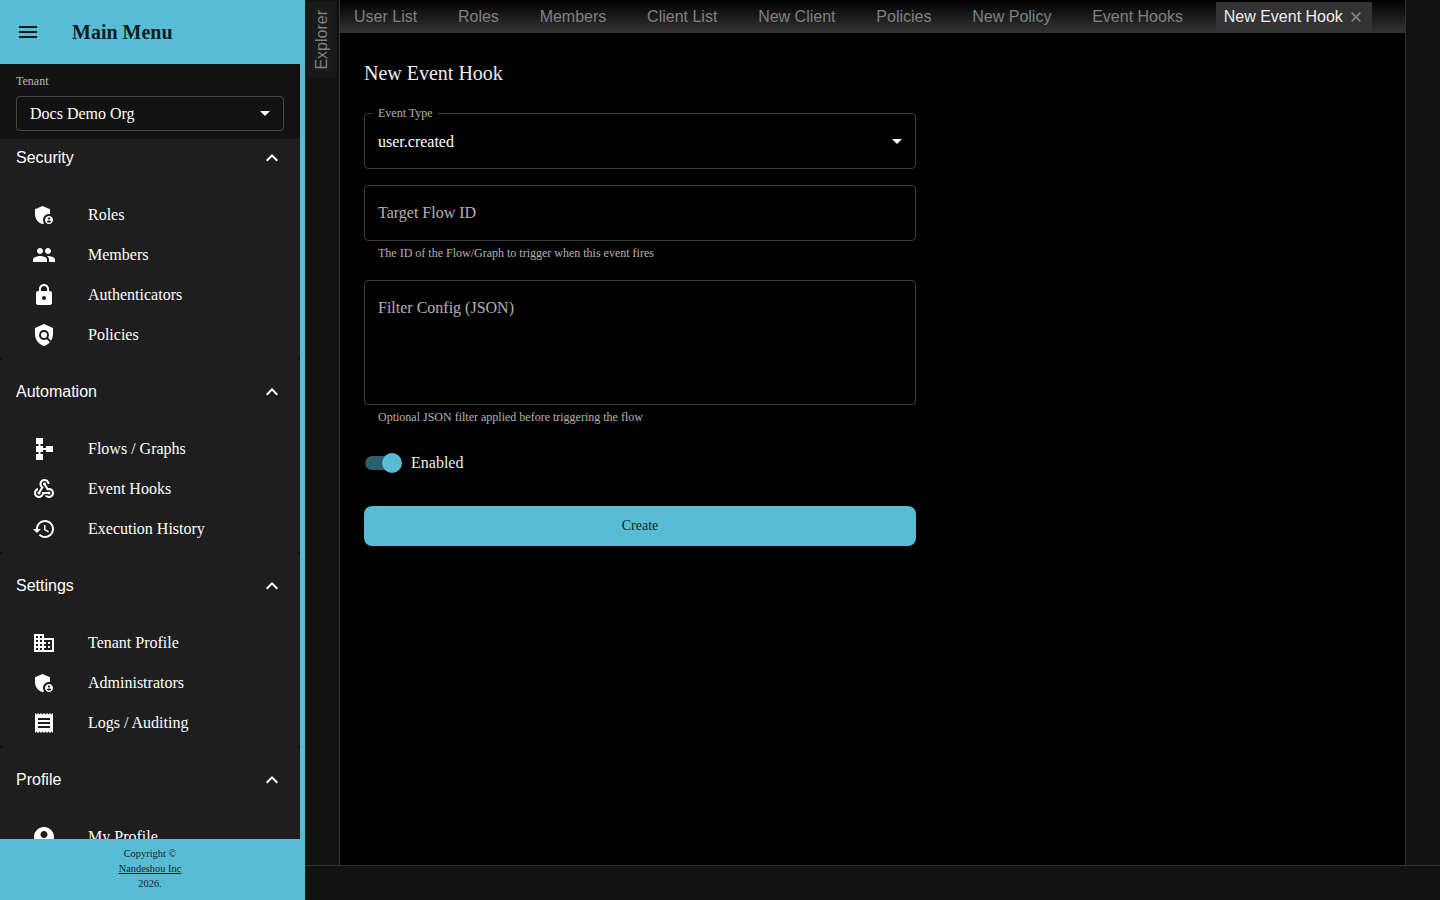Switch to the New Client tab

pos(797,17)
